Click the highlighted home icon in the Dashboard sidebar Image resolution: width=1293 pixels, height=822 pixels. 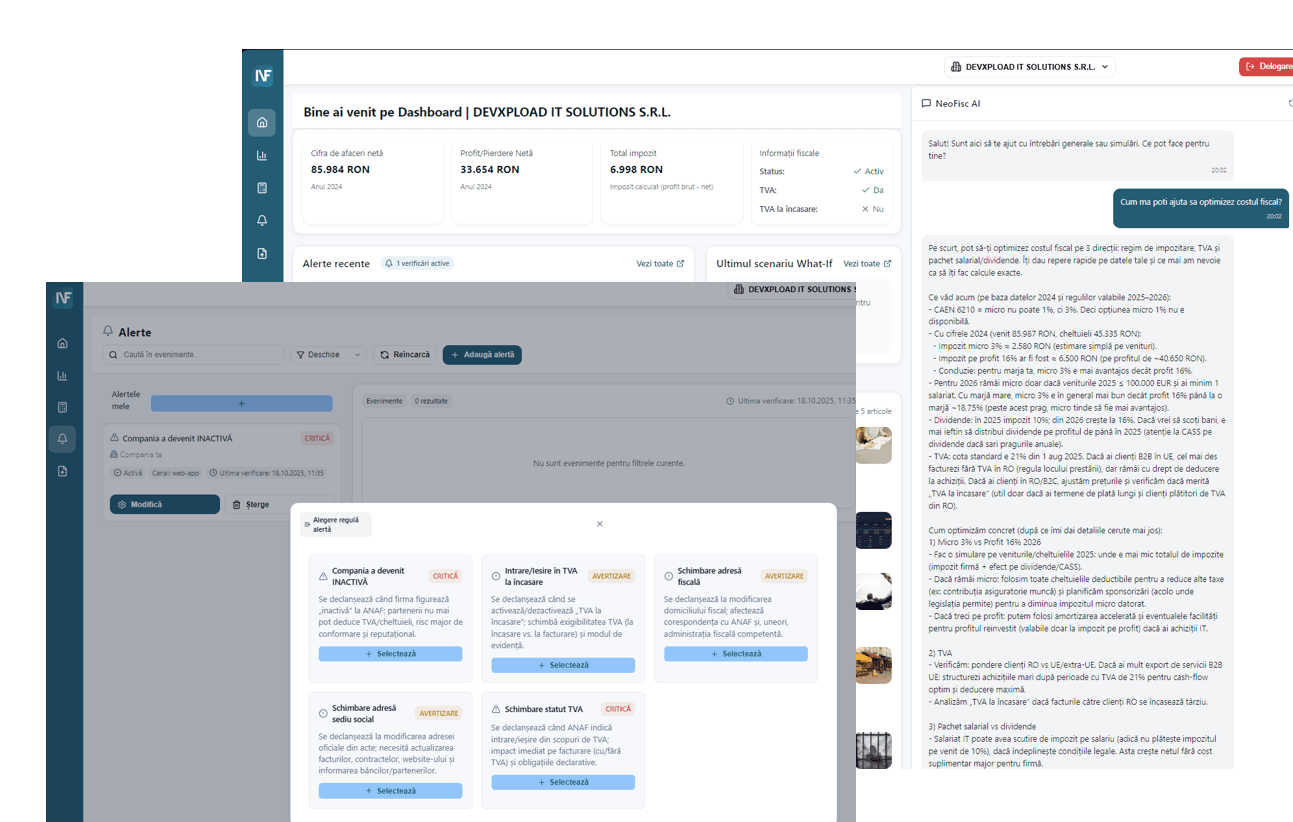click(262, 123)
